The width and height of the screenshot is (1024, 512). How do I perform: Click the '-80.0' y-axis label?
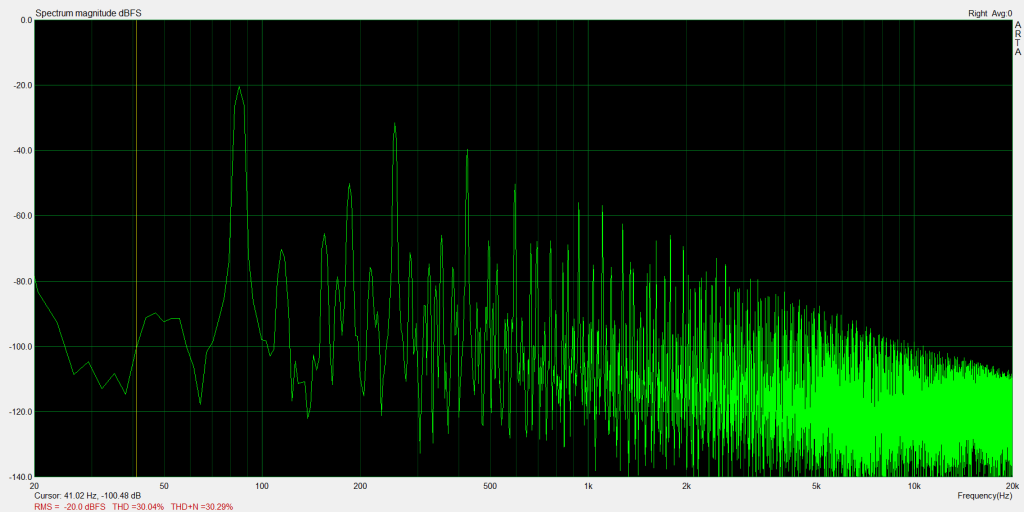(x=24, y=281)
